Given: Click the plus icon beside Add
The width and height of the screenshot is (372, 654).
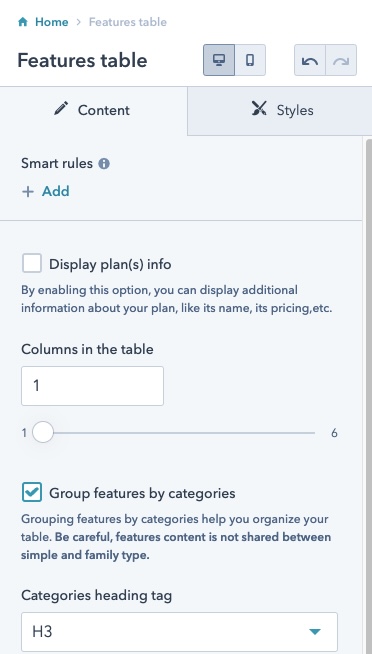Looking at the screenshot, I should 28,191.
